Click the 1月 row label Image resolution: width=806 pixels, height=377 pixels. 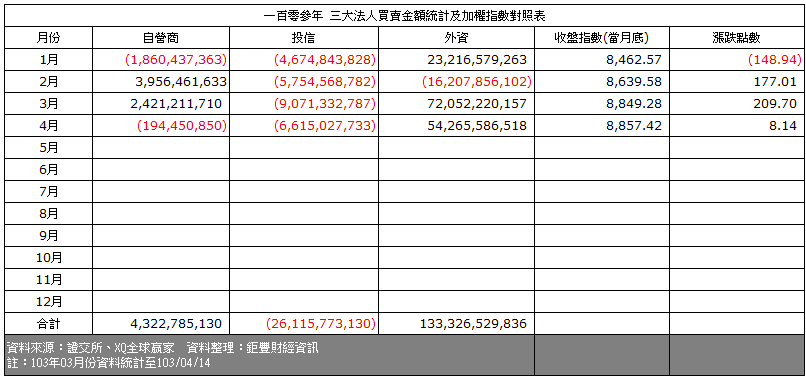point(48,60)
